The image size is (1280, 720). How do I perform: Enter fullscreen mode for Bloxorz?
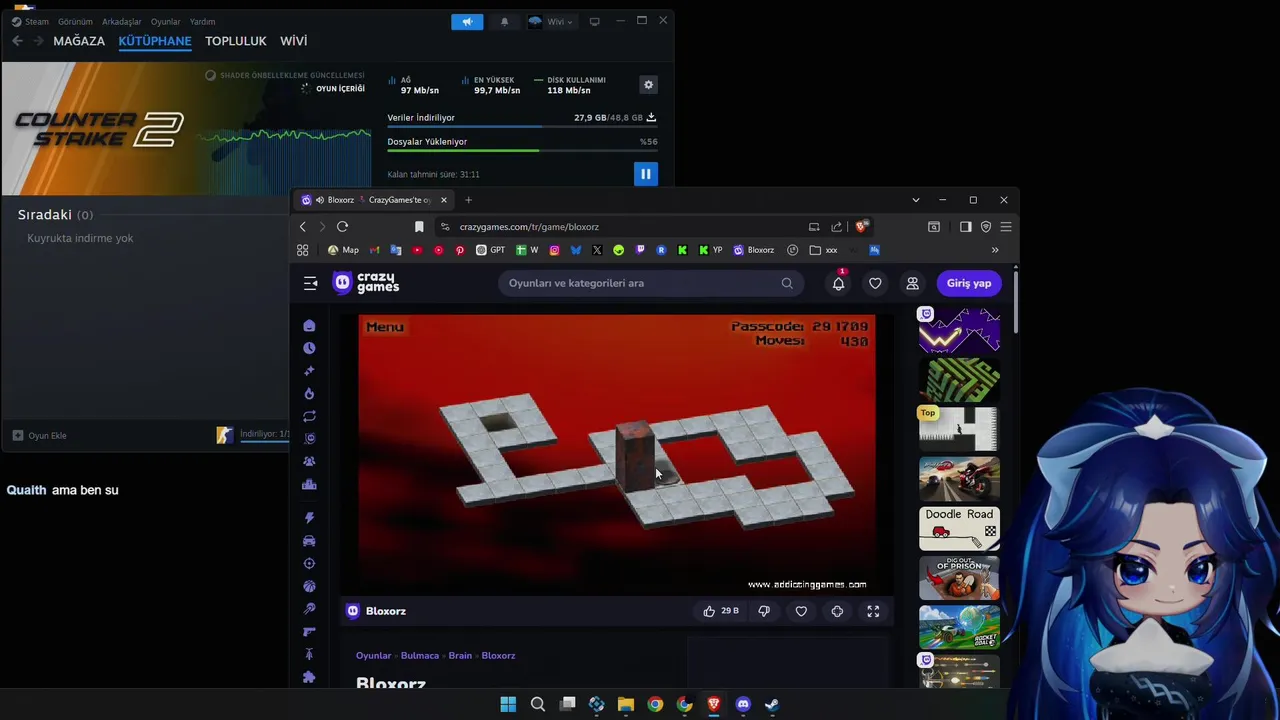[873, 611]
